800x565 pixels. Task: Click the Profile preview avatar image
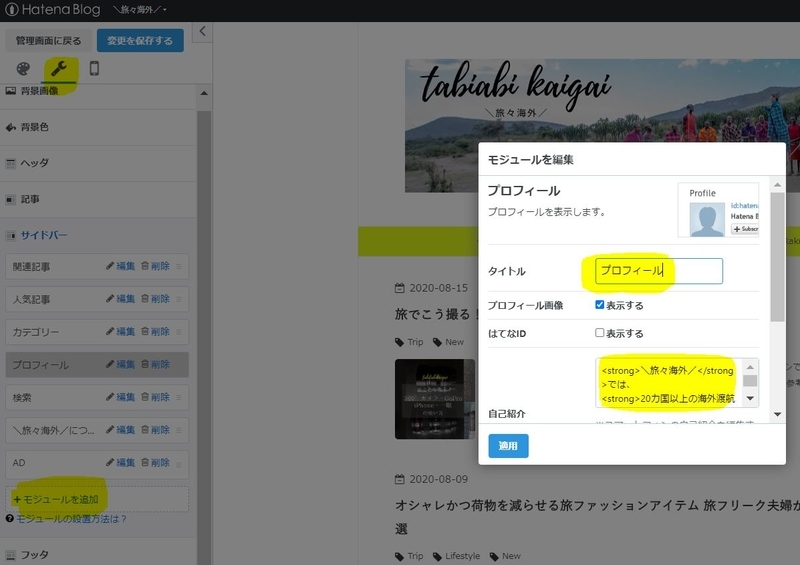707,219
